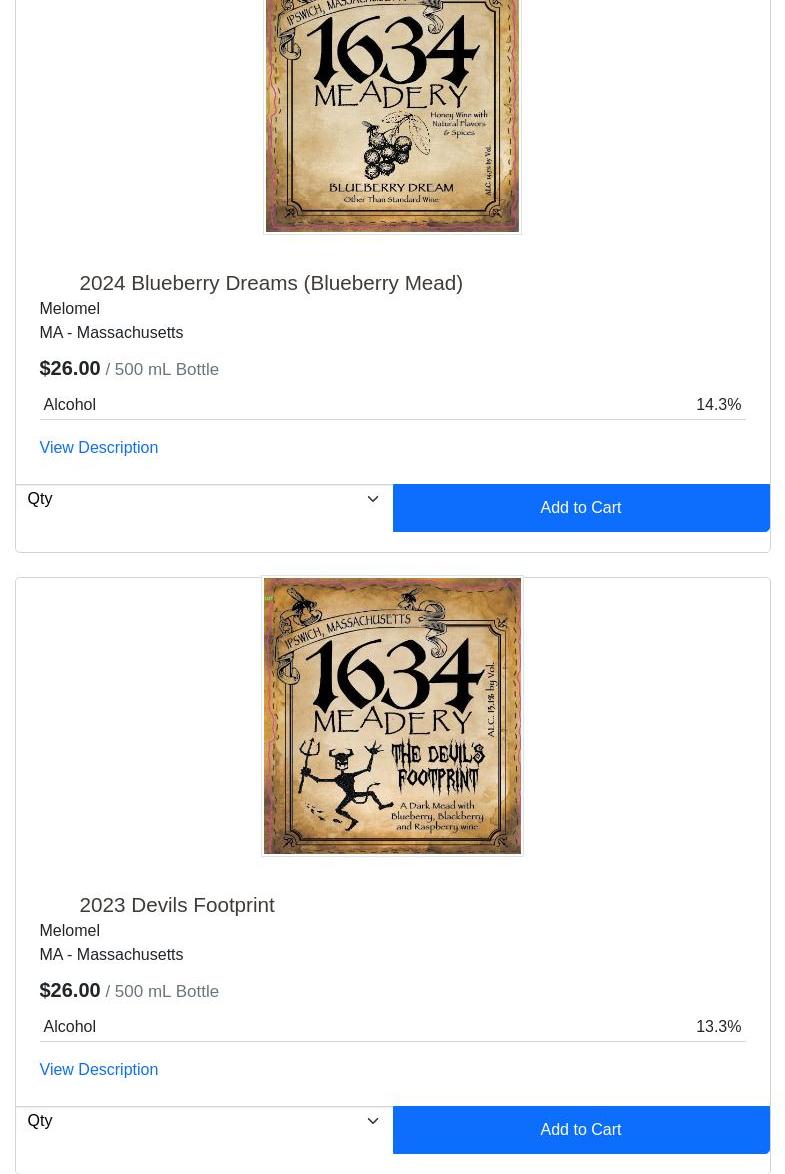View description of Blueberry Dreams mead

point(99,447)
